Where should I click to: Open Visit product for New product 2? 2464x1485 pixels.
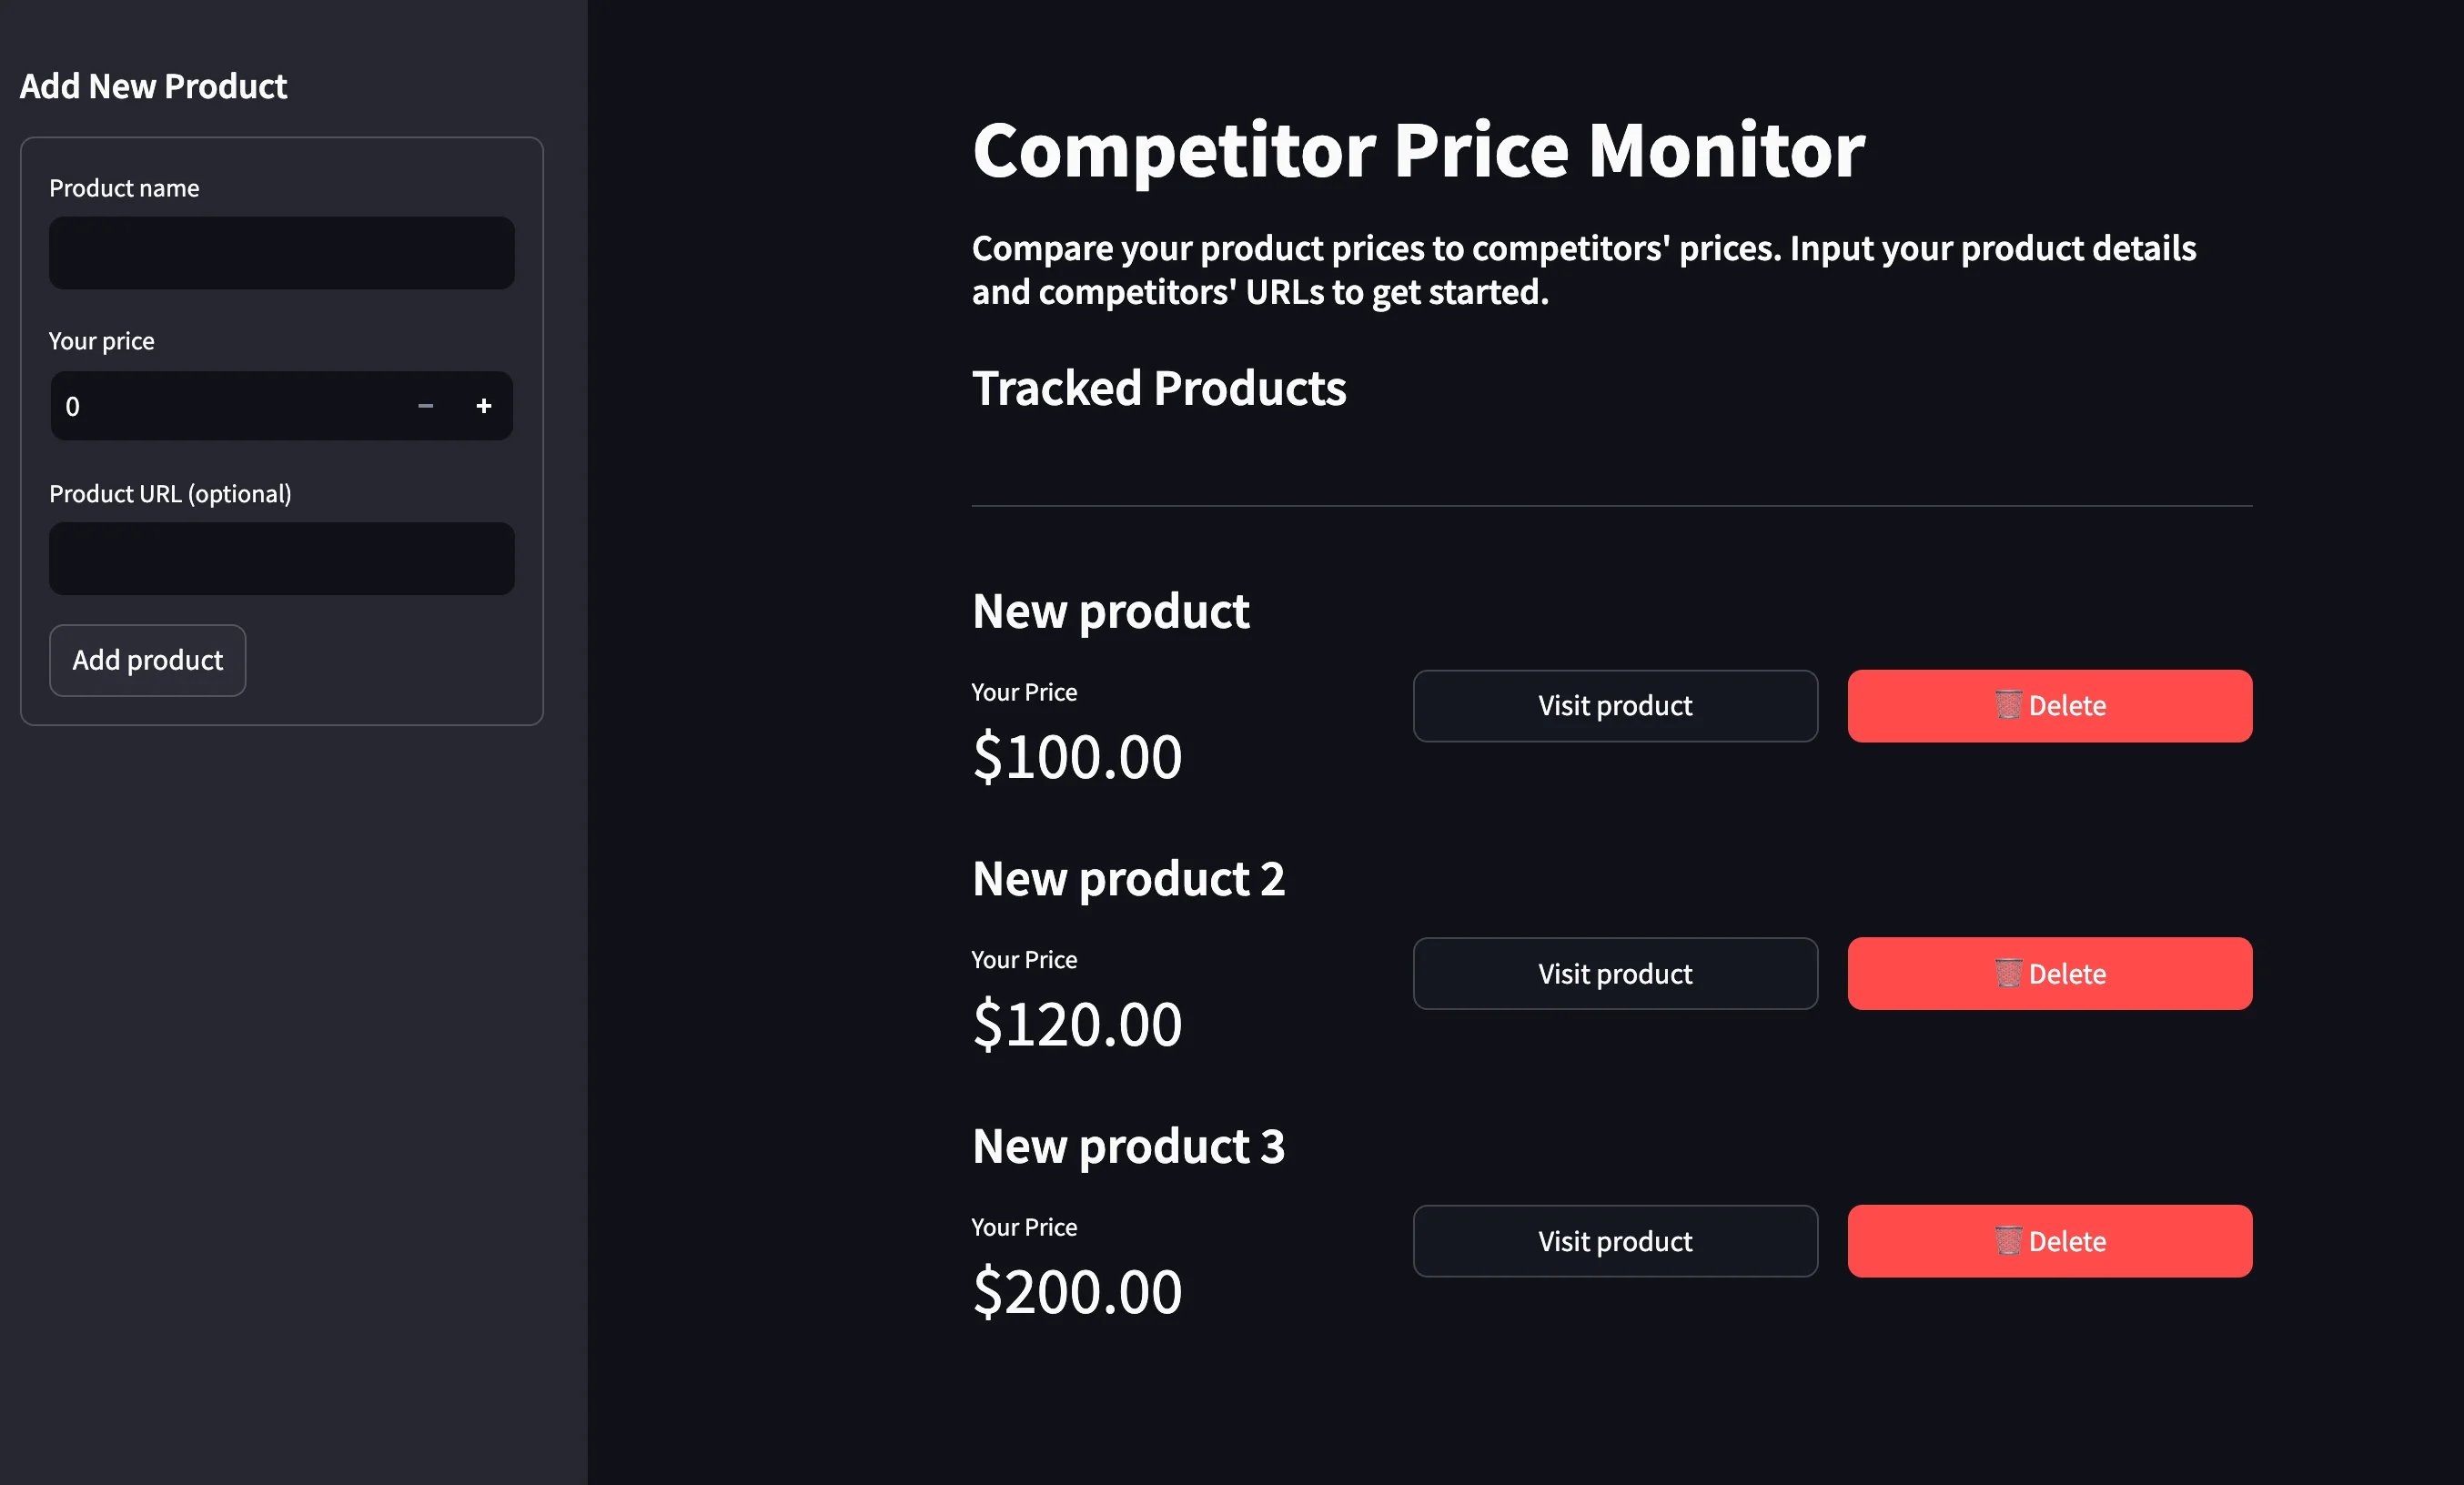tap(1614, 973)
